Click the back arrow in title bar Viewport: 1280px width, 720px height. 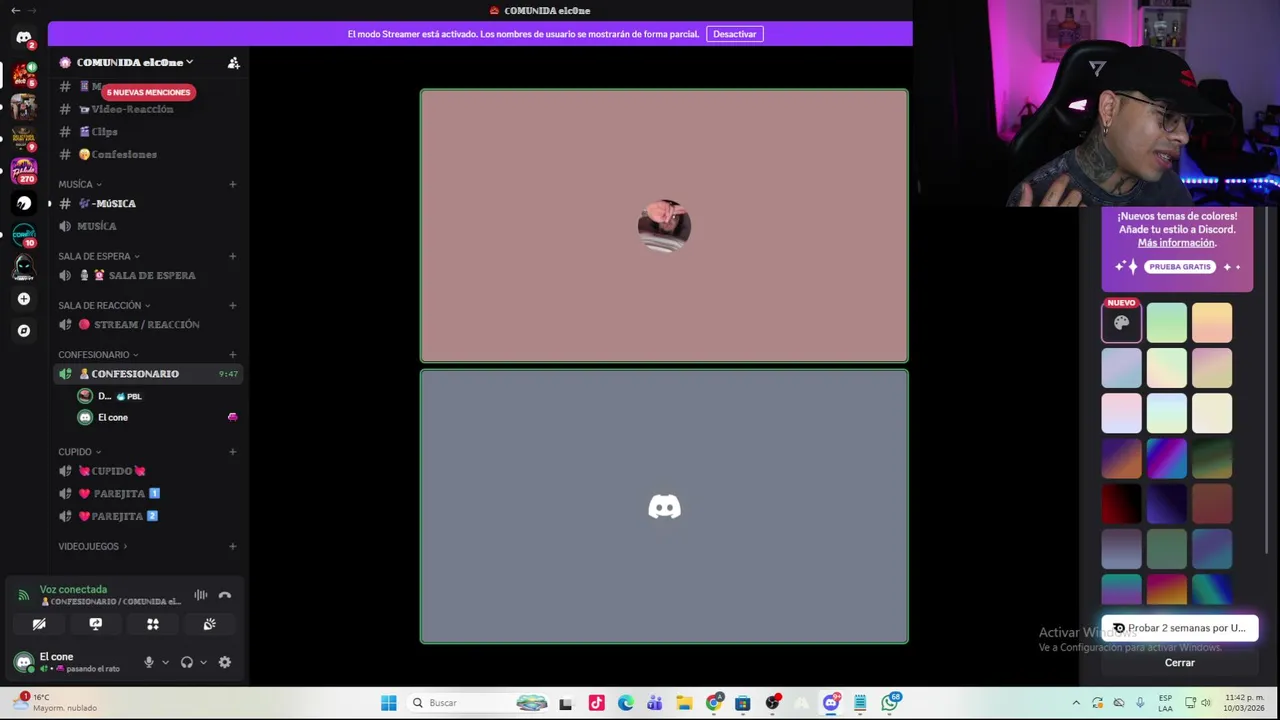pyautogui.click(x=15, y=10)
